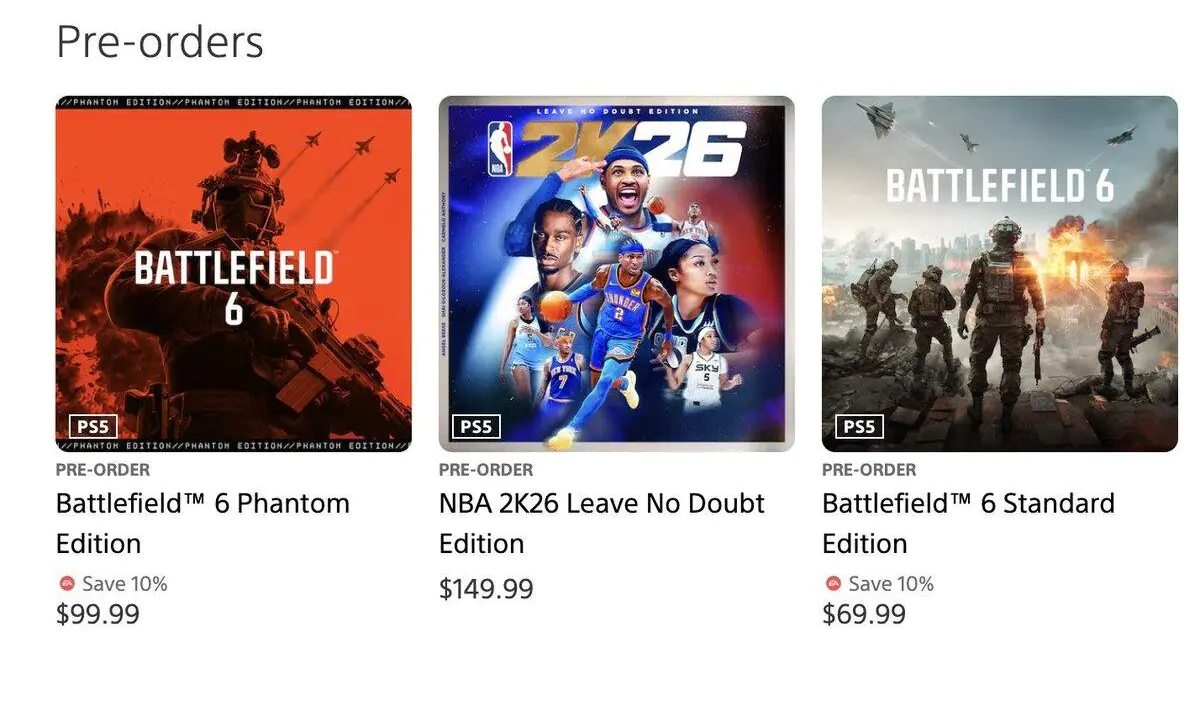Open the NBA 2K26 cover art thumbnail
This screenshot has height=715, width=1200.
pos(616,273)
